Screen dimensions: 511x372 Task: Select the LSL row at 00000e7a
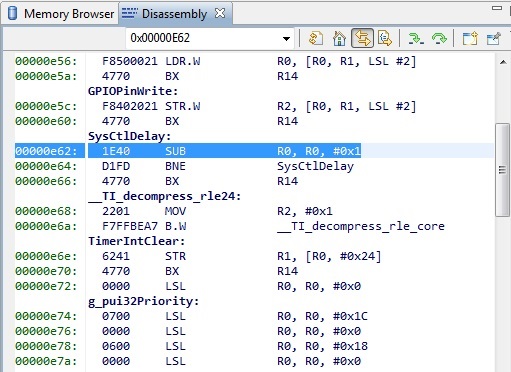click(254, 361)
